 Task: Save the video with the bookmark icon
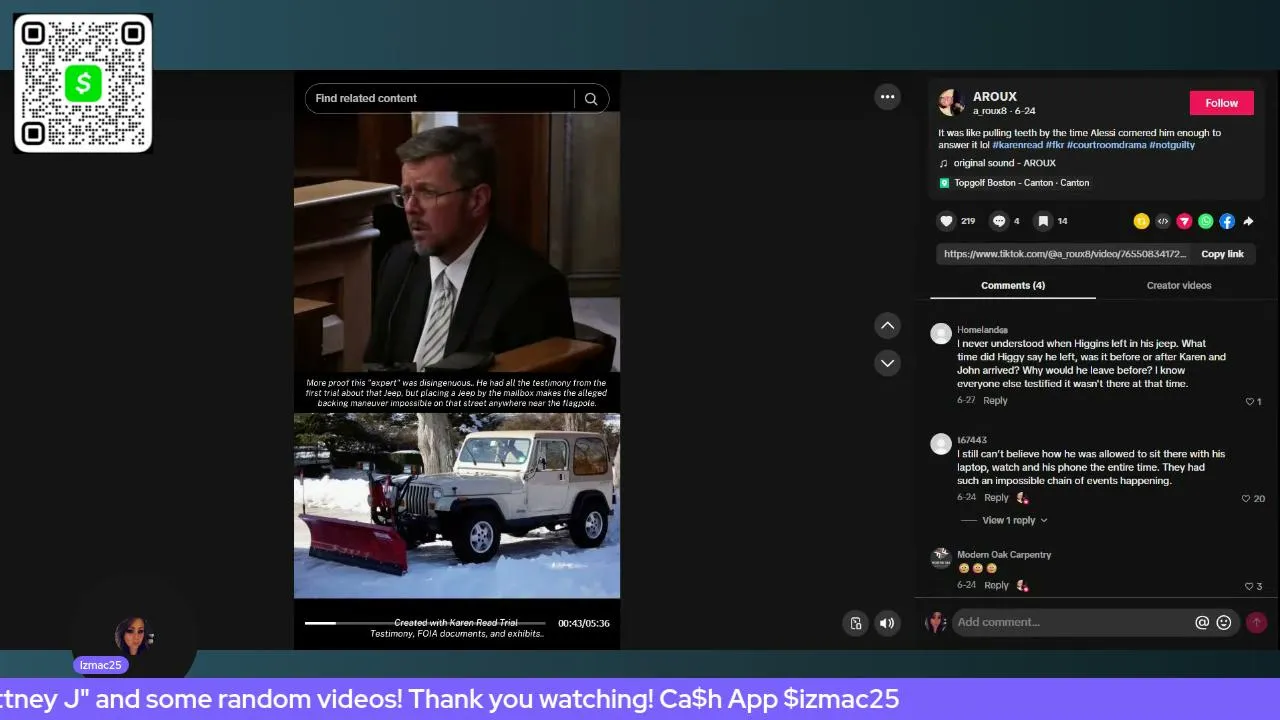(x=1043, y=221)
